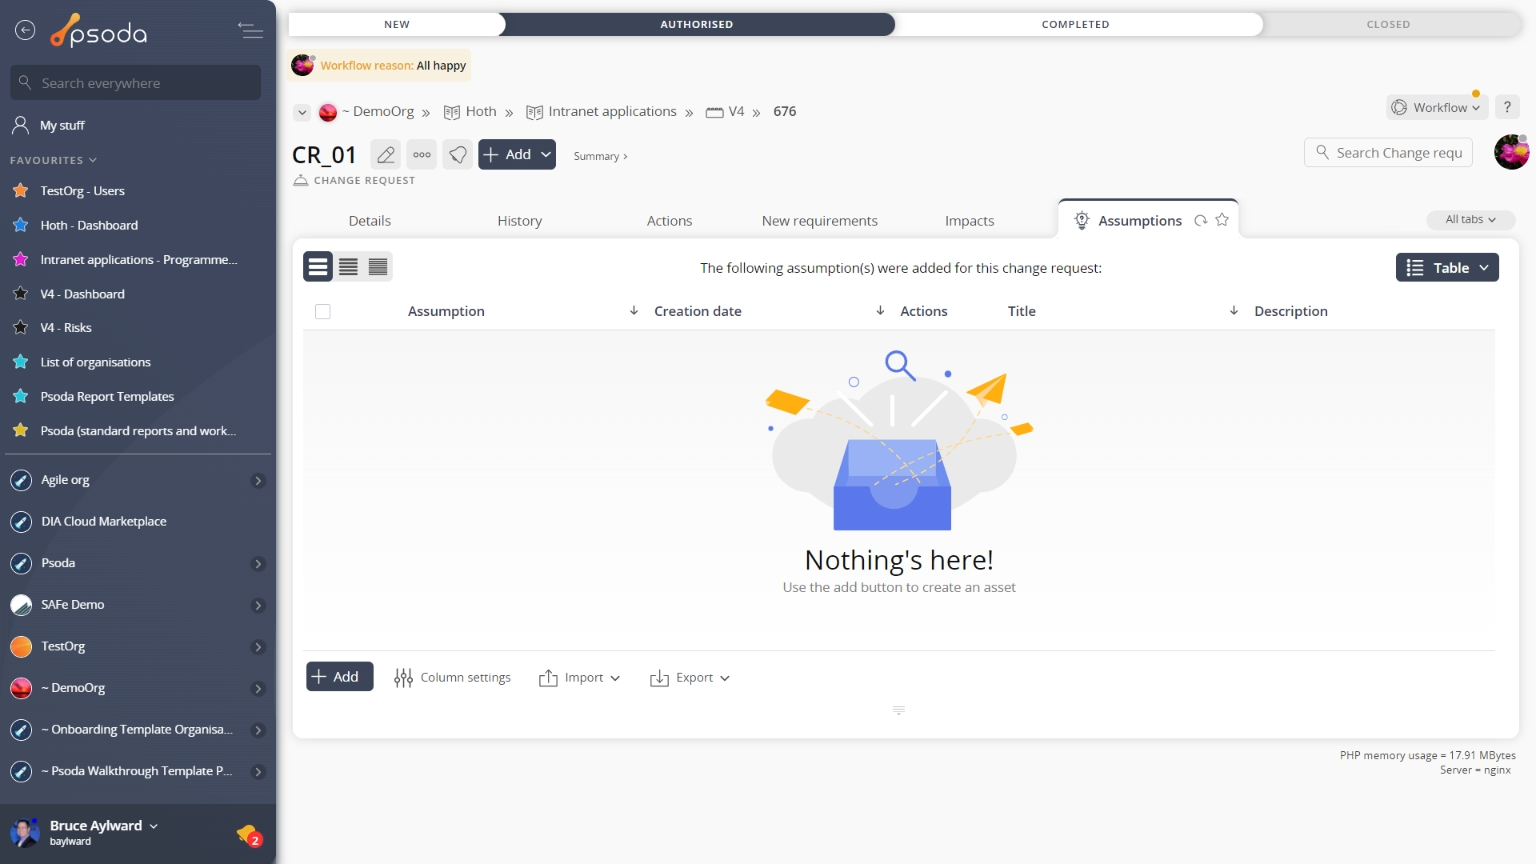Screen dimensions: 1536x864
Task: Open My stuff user icon
Action: coord(20,125)
